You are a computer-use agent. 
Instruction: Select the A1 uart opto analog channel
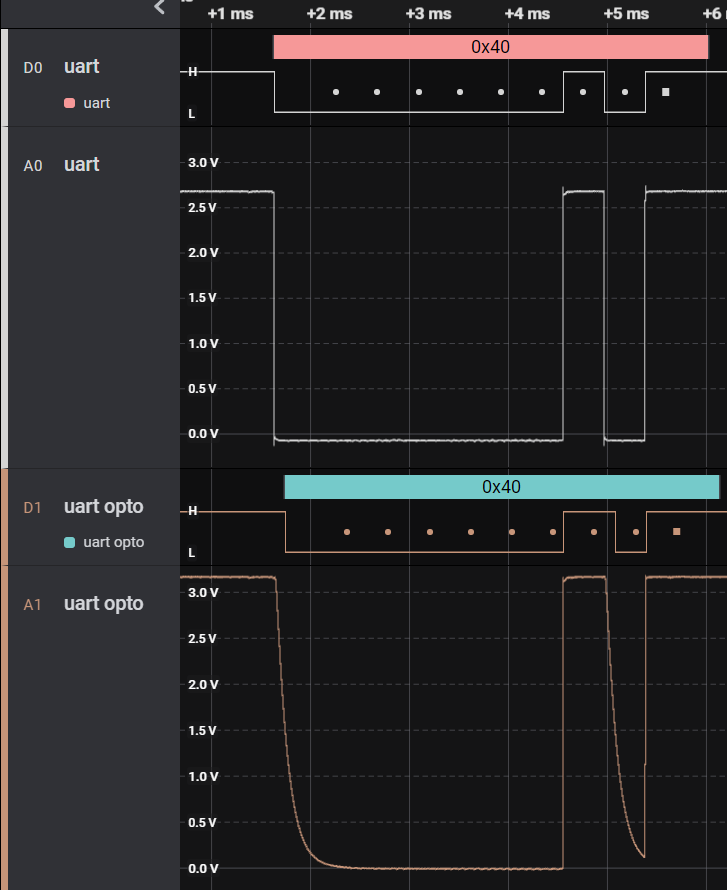pos(104,603)
